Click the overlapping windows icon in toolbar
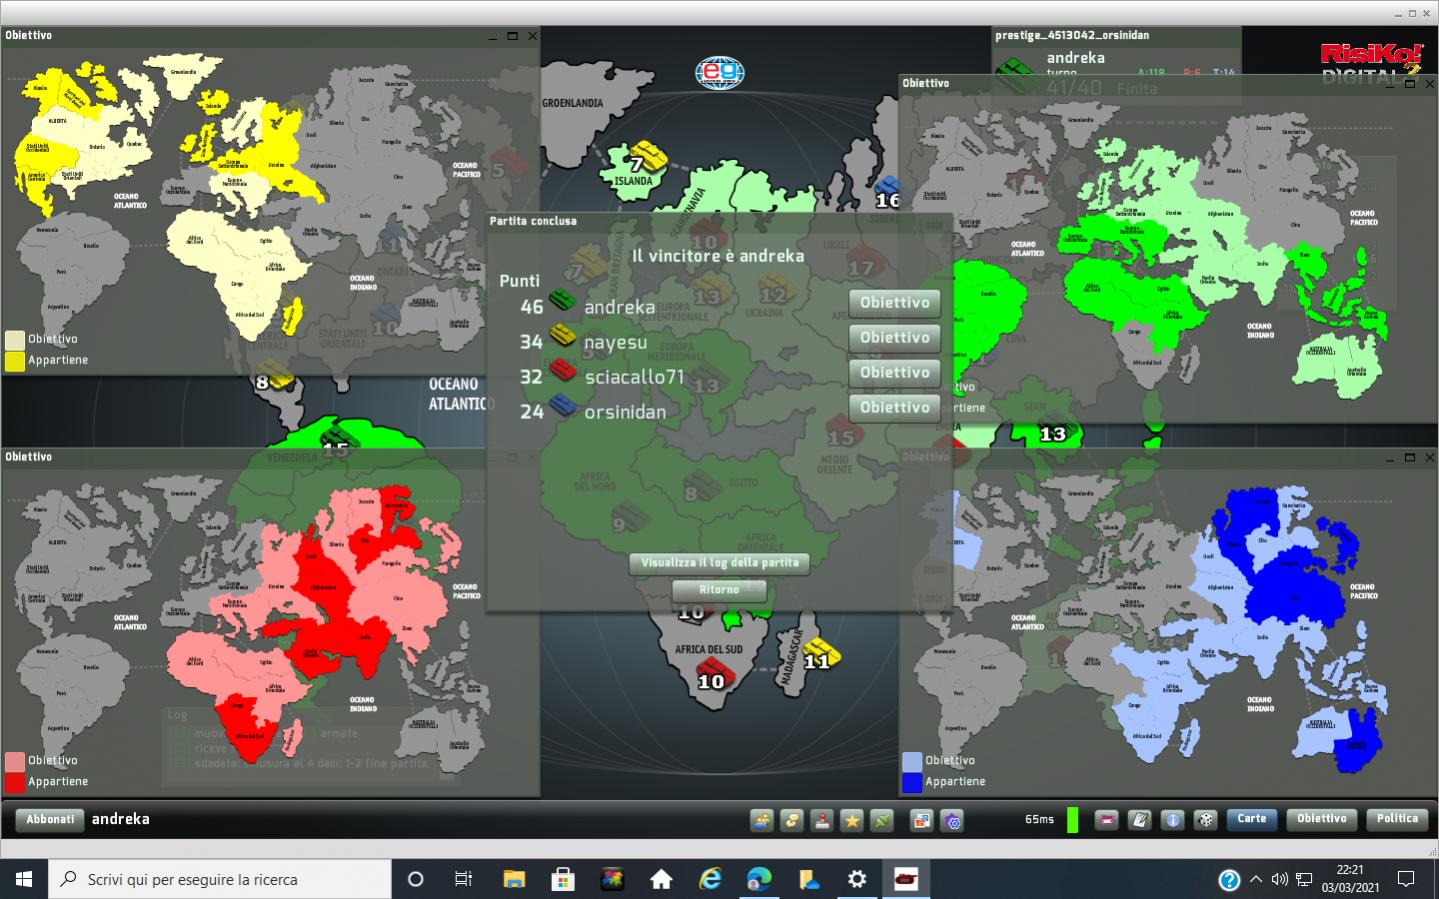 (921, 821)
